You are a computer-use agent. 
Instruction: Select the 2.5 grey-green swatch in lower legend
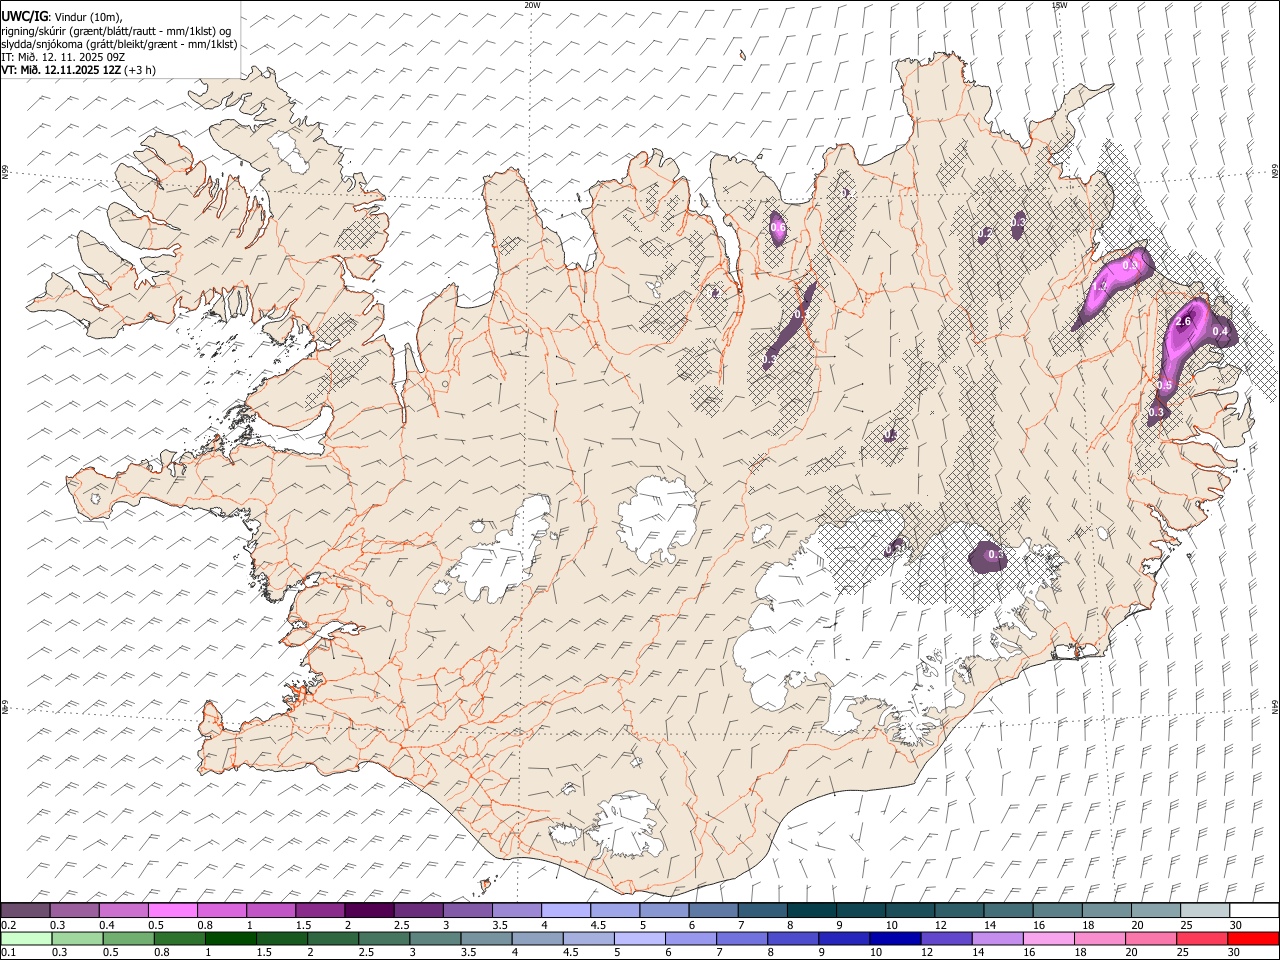pyautogui.click(x=383, y=938)
